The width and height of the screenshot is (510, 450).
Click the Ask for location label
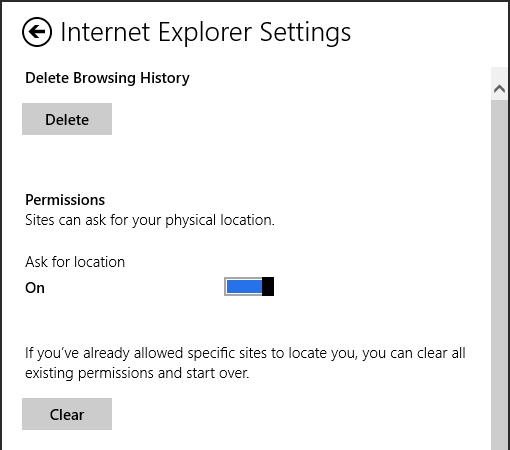[x=75, y=262]
